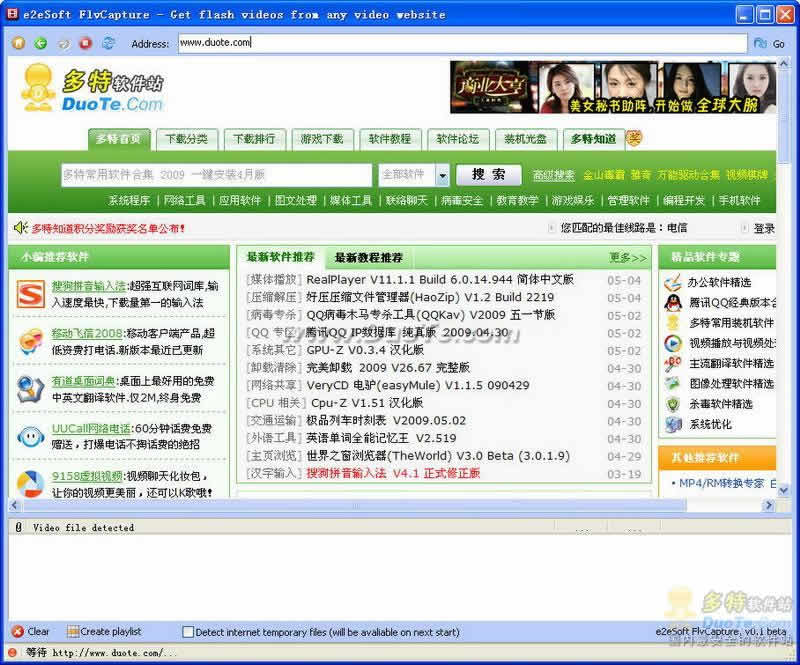
Task: Open the 多特首页 tab
Action: coord(119,139)
